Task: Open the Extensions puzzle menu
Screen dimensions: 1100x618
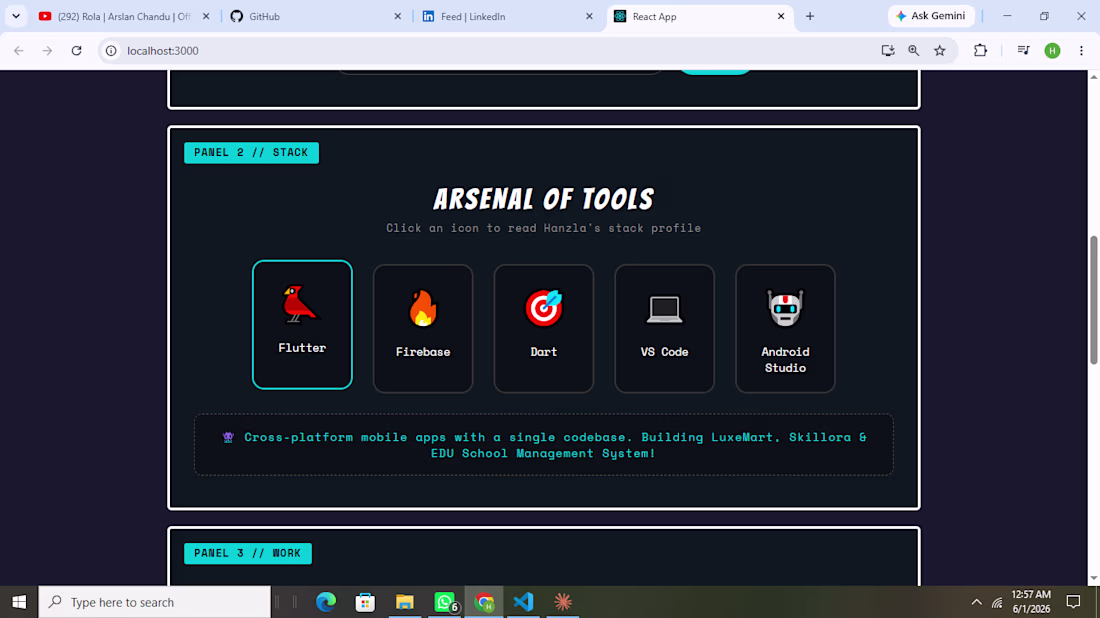Action: [980, 51]
